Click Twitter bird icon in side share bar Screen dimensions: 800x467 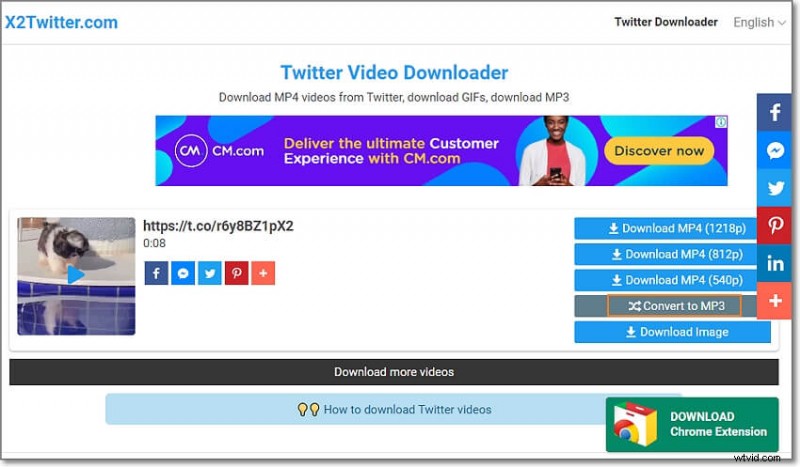coord(774,188)
